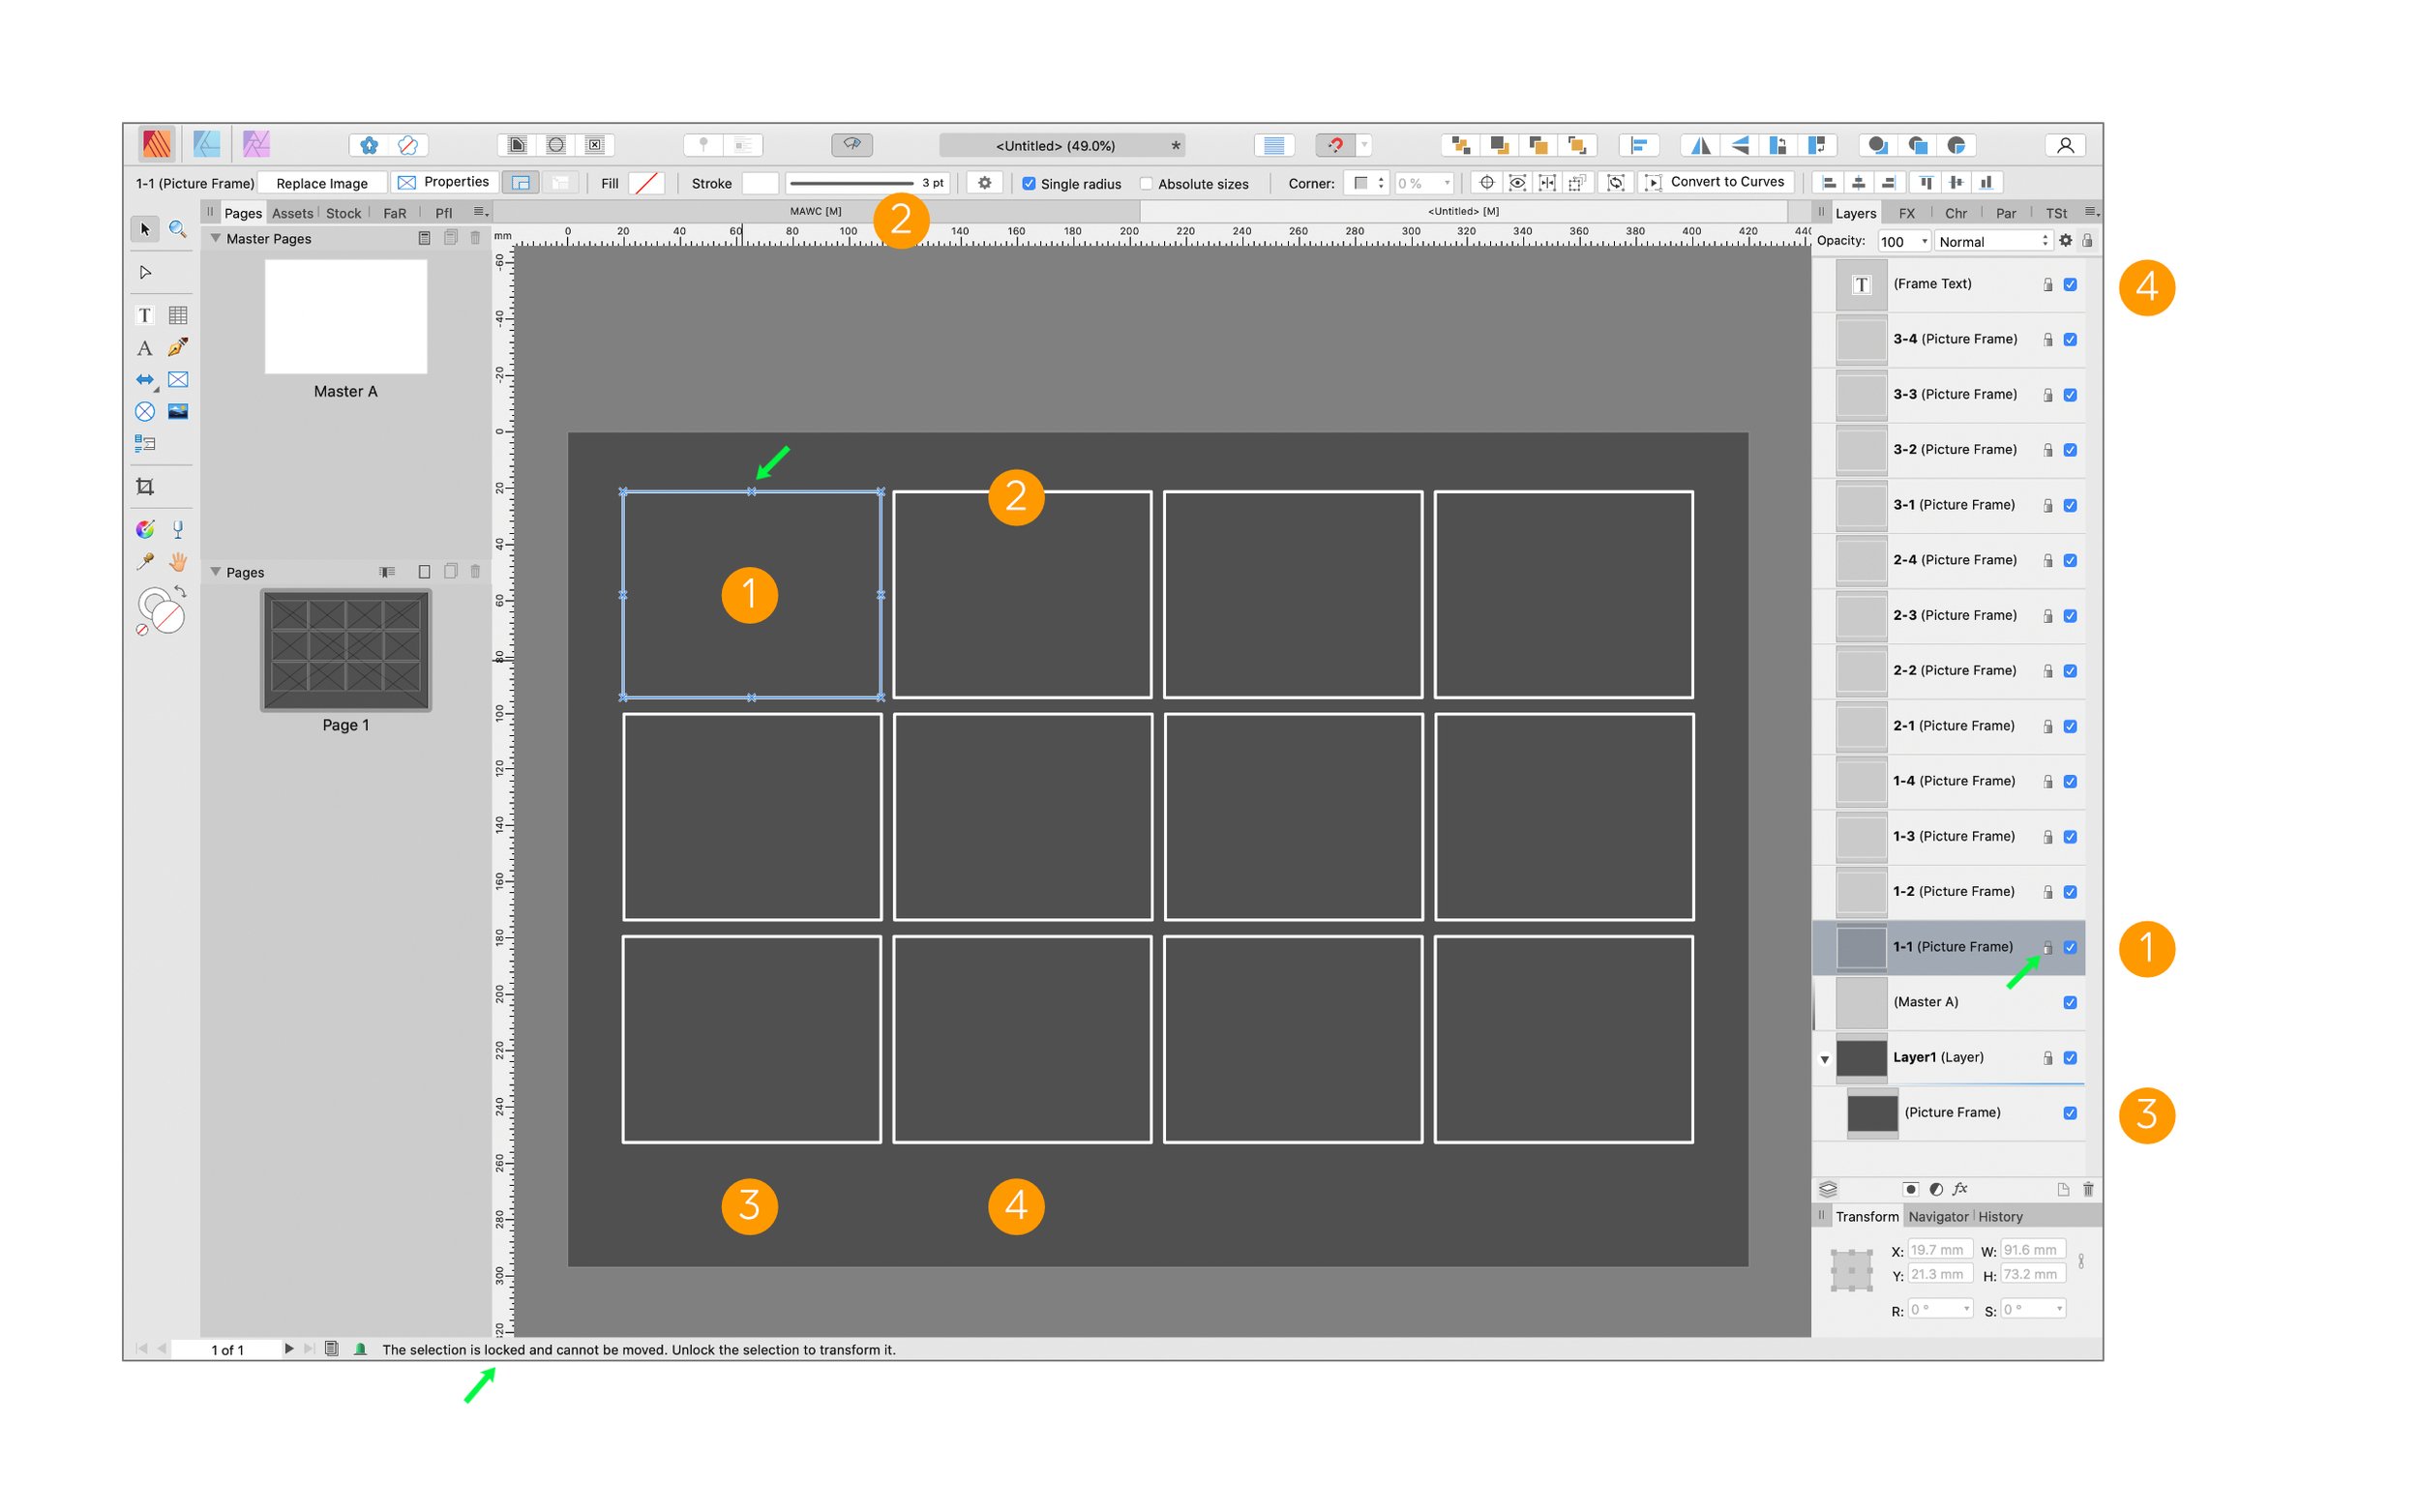Hide the Layer1 (Layer) layer

tap(2070, 1058)
